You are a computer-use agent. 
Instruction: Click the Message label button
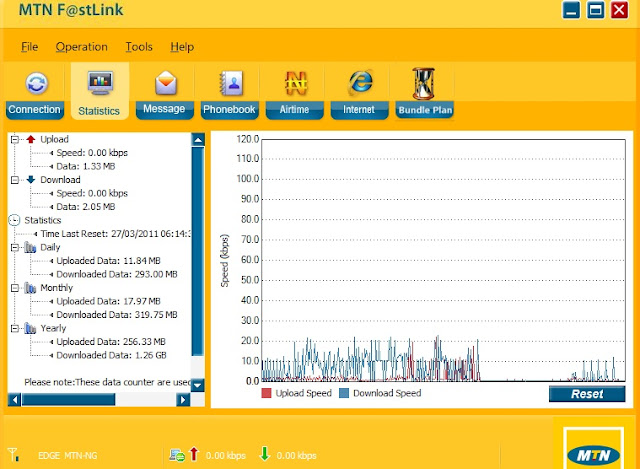pos(164,109)
